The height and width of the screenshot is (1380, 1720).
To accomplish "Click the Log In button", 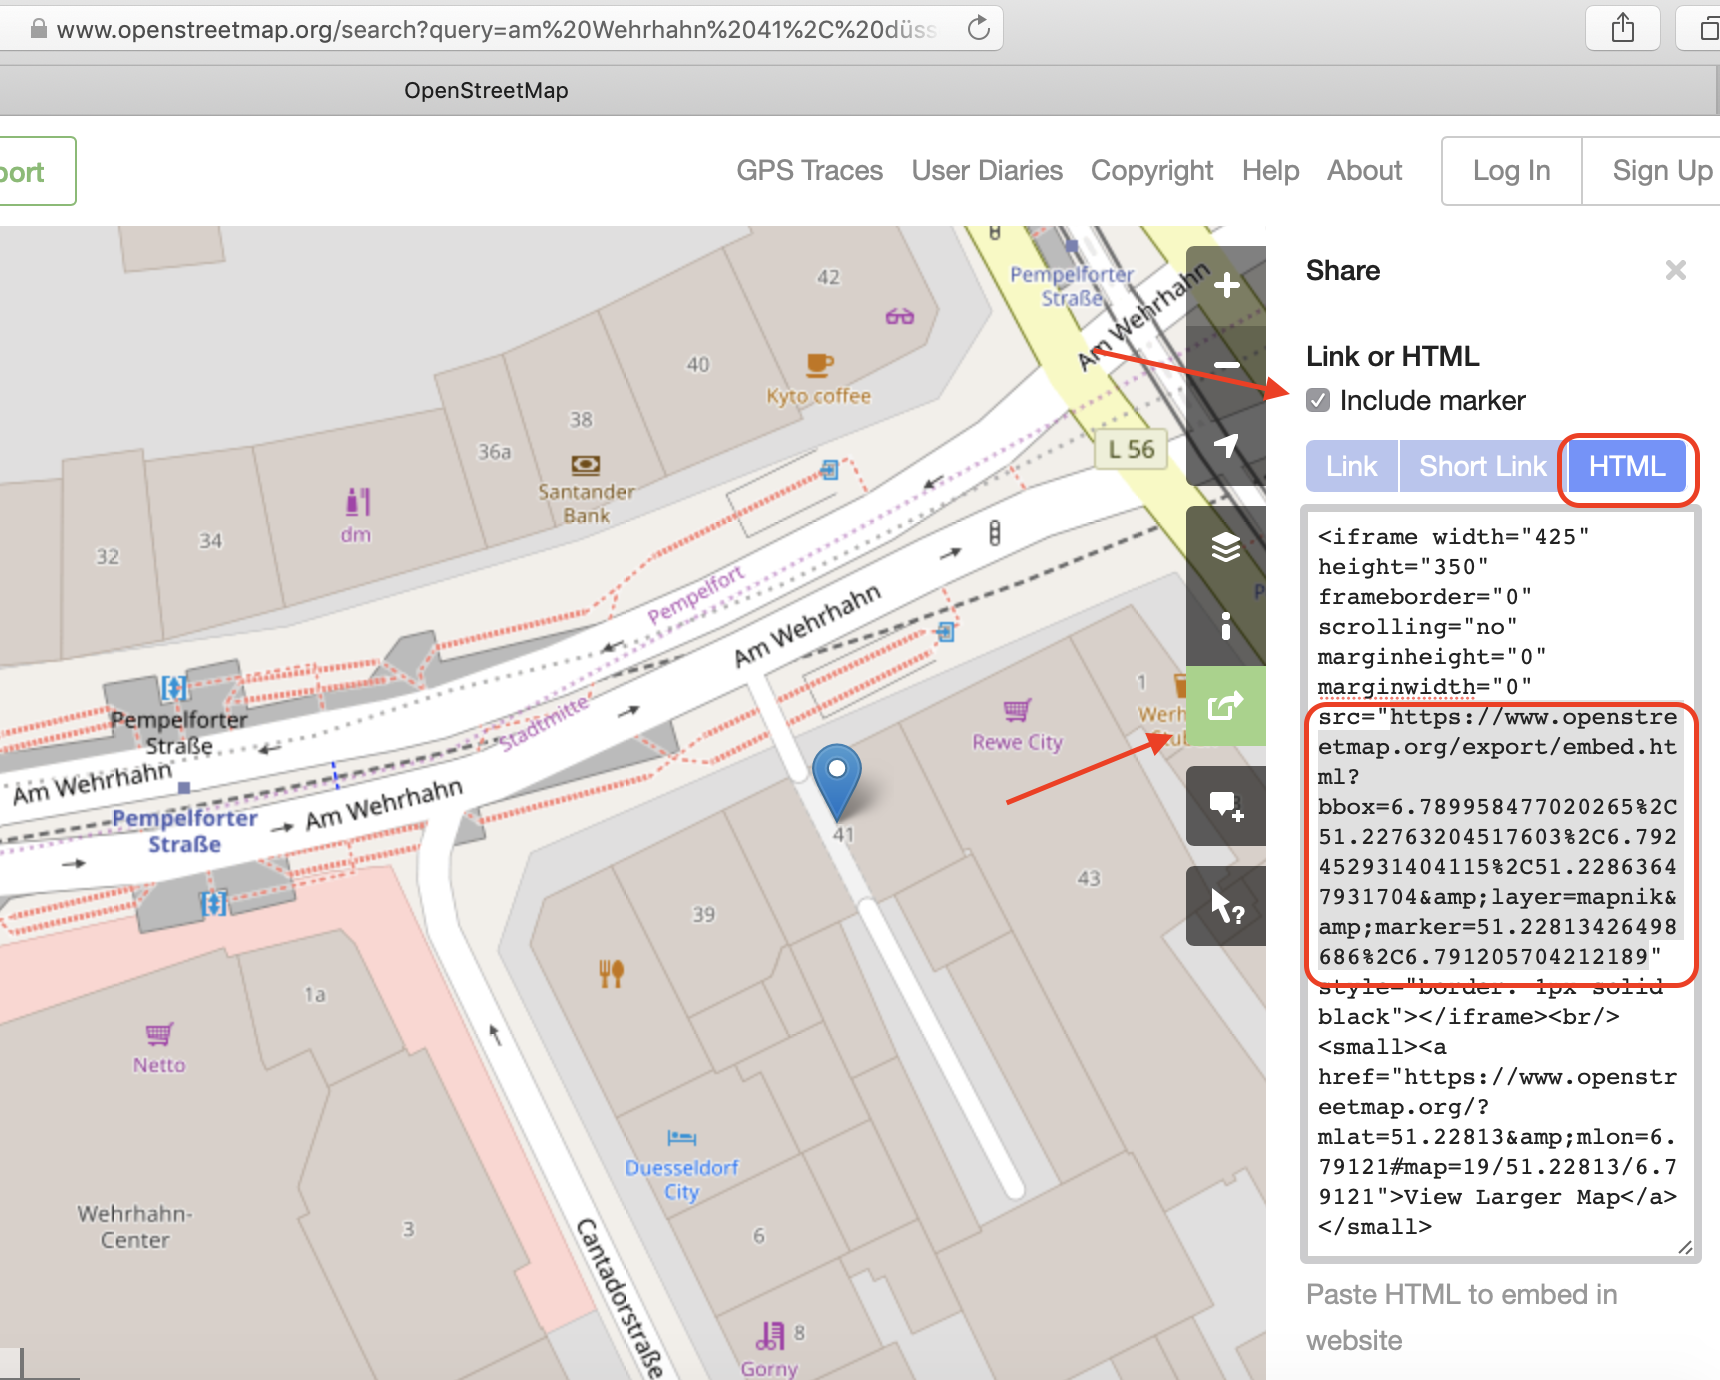I will (1511, 171).
